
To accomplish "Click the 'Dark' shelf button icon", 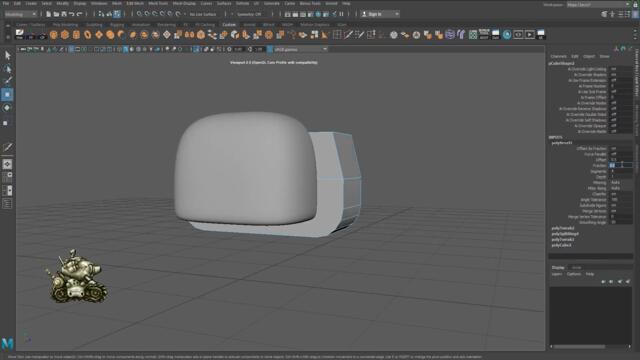I will pyautogui.click(x=495, y=35).
